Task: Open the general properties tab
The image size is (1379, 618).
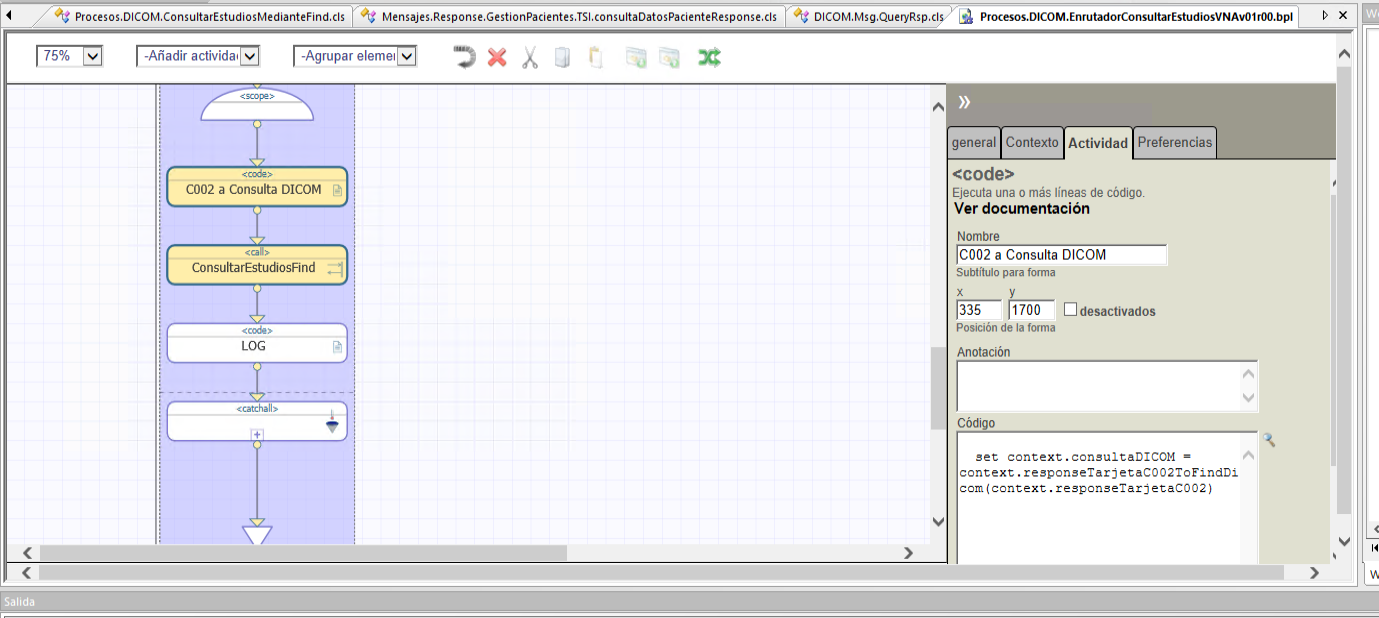Action: click(x=974, y=143)
